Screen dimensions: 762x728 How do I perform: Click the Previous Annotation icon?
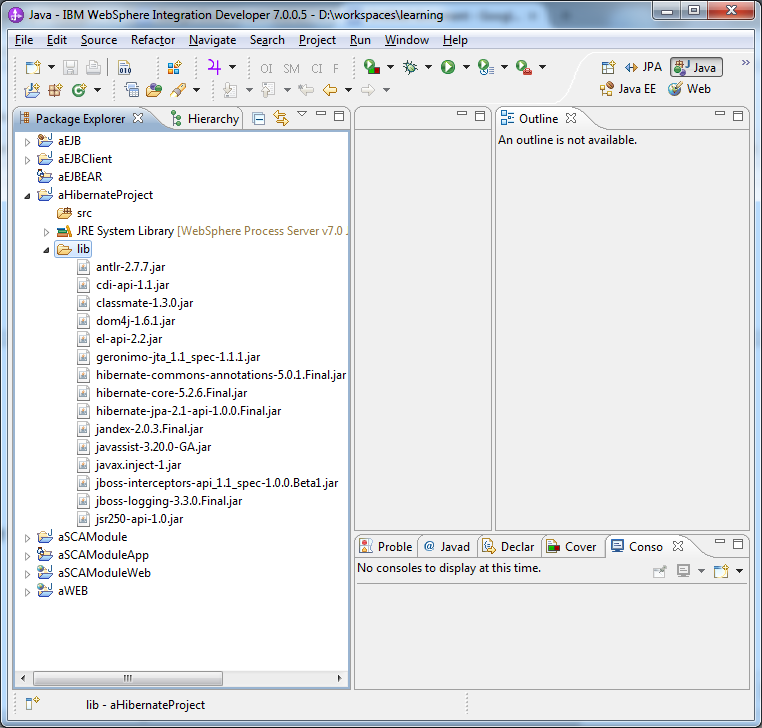268,90
